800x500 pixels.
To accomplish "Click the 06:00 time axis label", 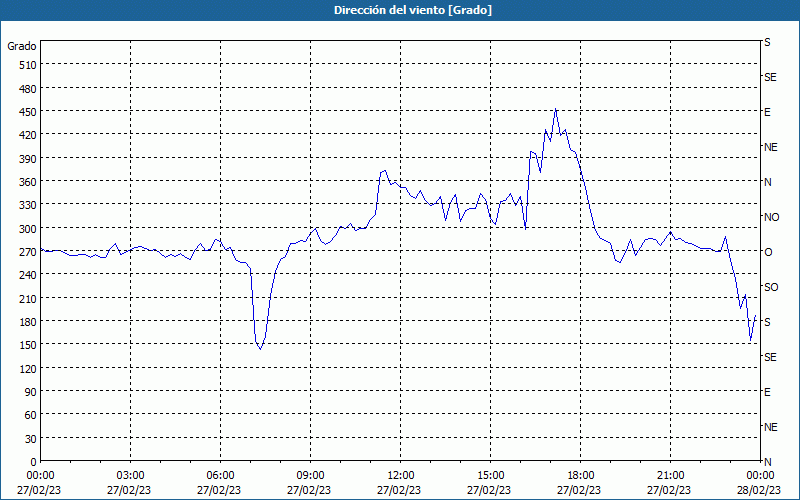I will pyautogui.click(x=220, y=476).
